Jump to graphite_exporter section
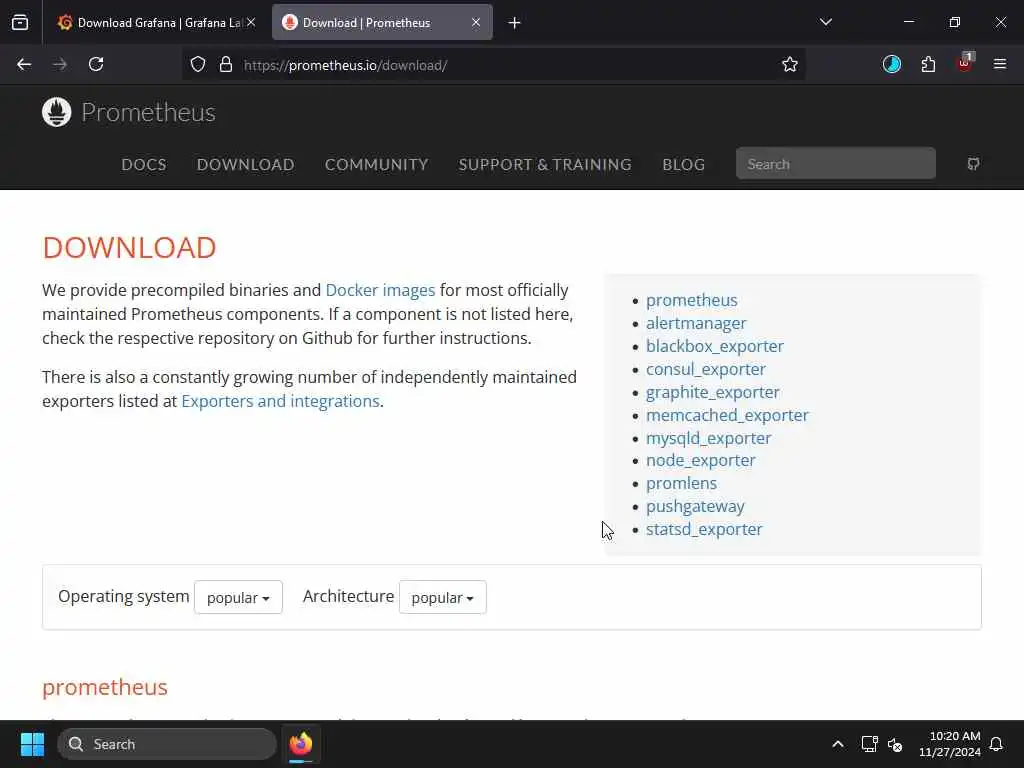The image size is (1024, 768). [713, 392]
